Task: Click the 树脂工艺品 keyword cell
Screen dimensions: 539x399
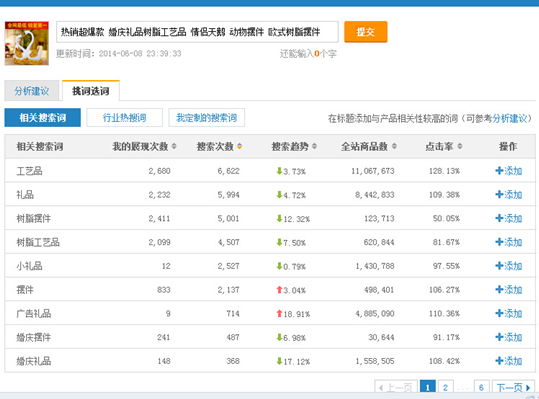Action: [38, 242]
